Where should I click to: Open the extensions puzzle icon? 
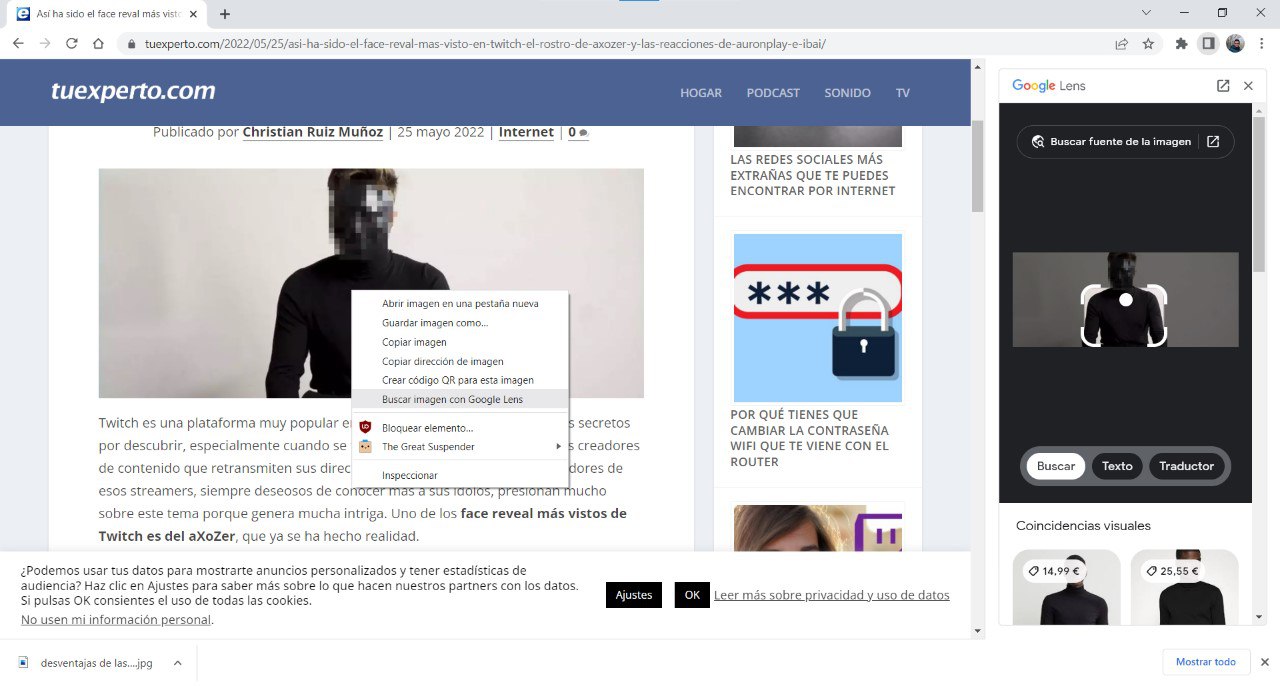[1181, 44]
